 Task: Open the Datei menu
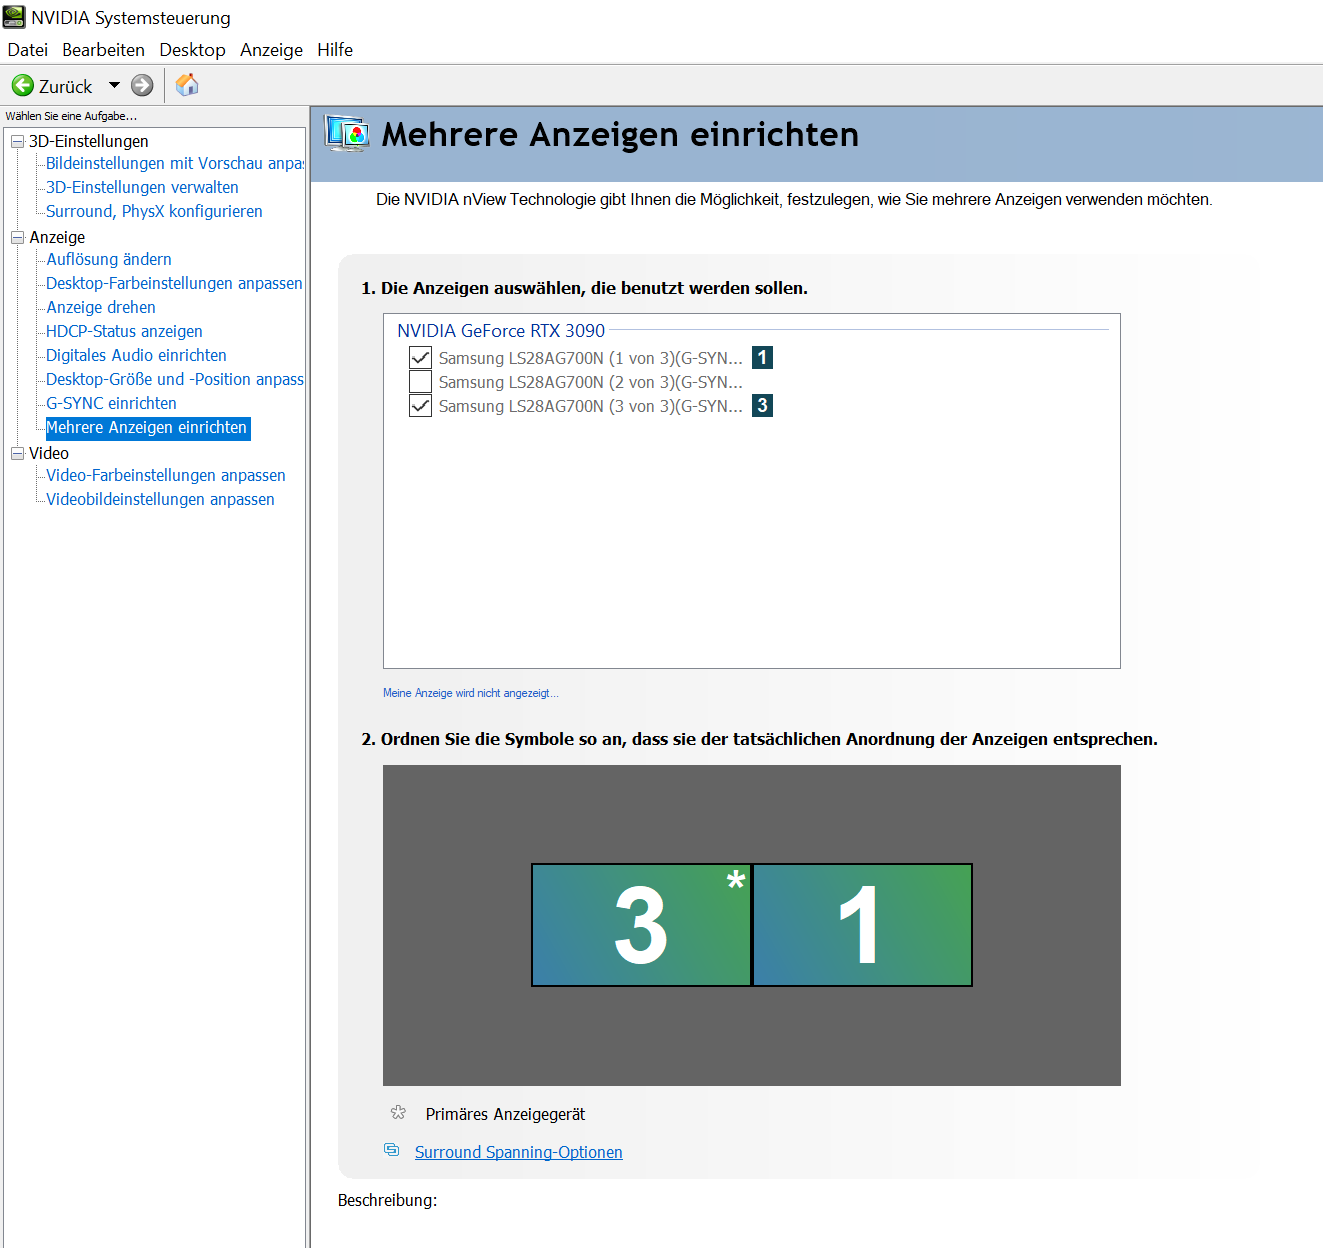[27, 50]
